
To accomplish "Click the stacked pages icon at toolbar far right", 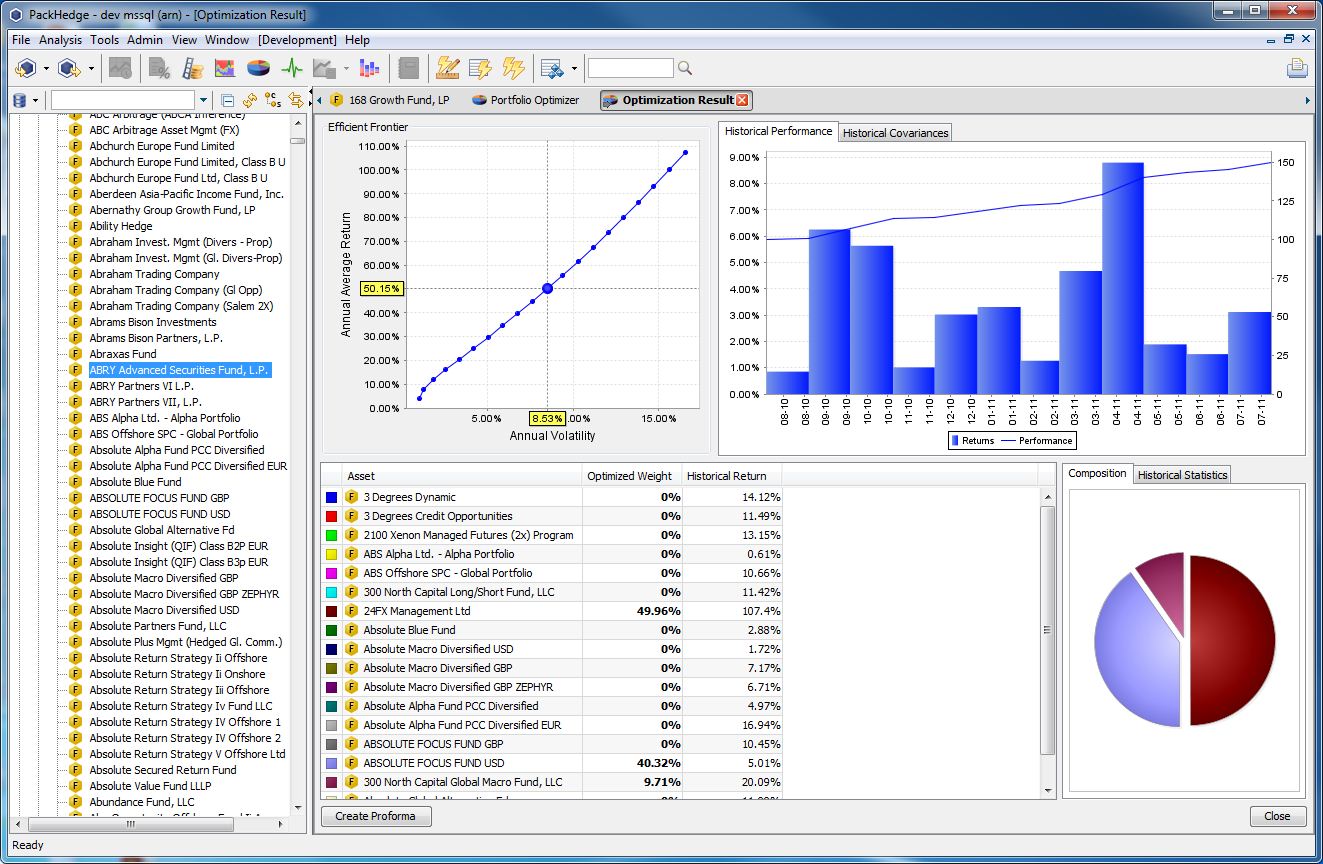I will pos(1297,68).
